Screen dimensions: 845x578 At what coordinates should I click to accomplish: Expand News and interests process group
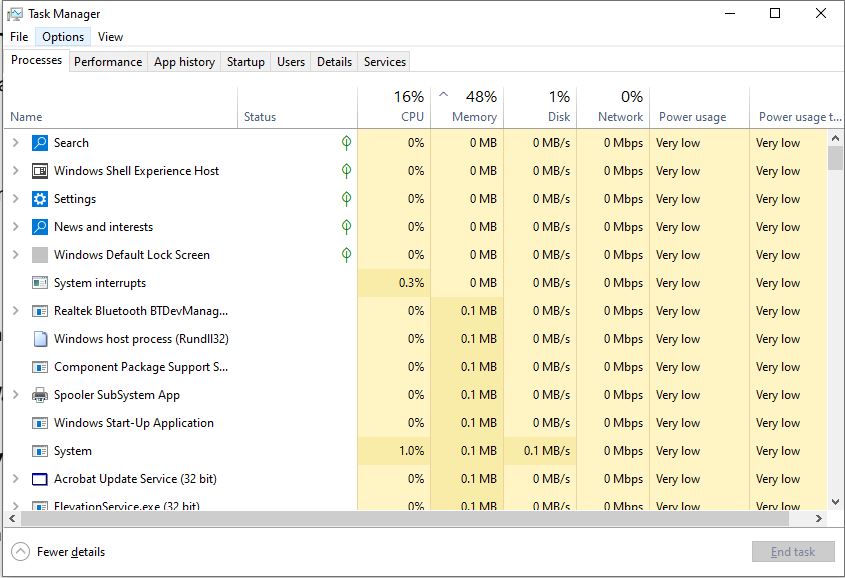(x=16, y=227)
